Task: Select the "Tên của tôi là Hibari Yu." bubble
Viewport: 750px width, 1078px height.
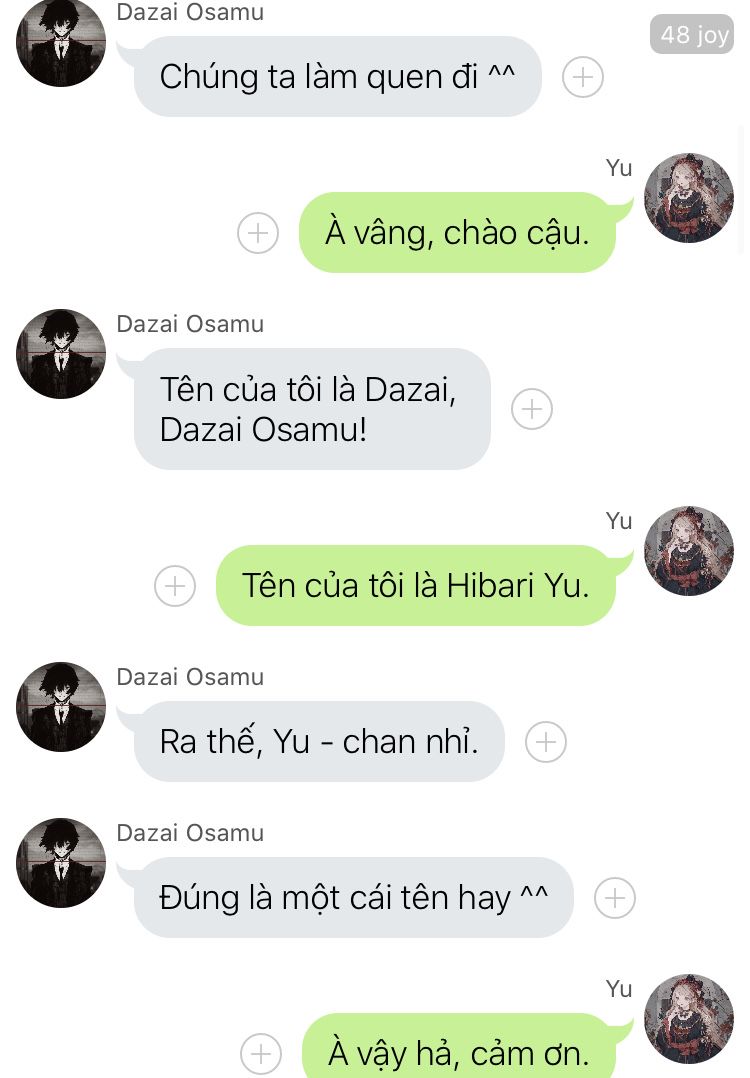Action: pos(416,586)
